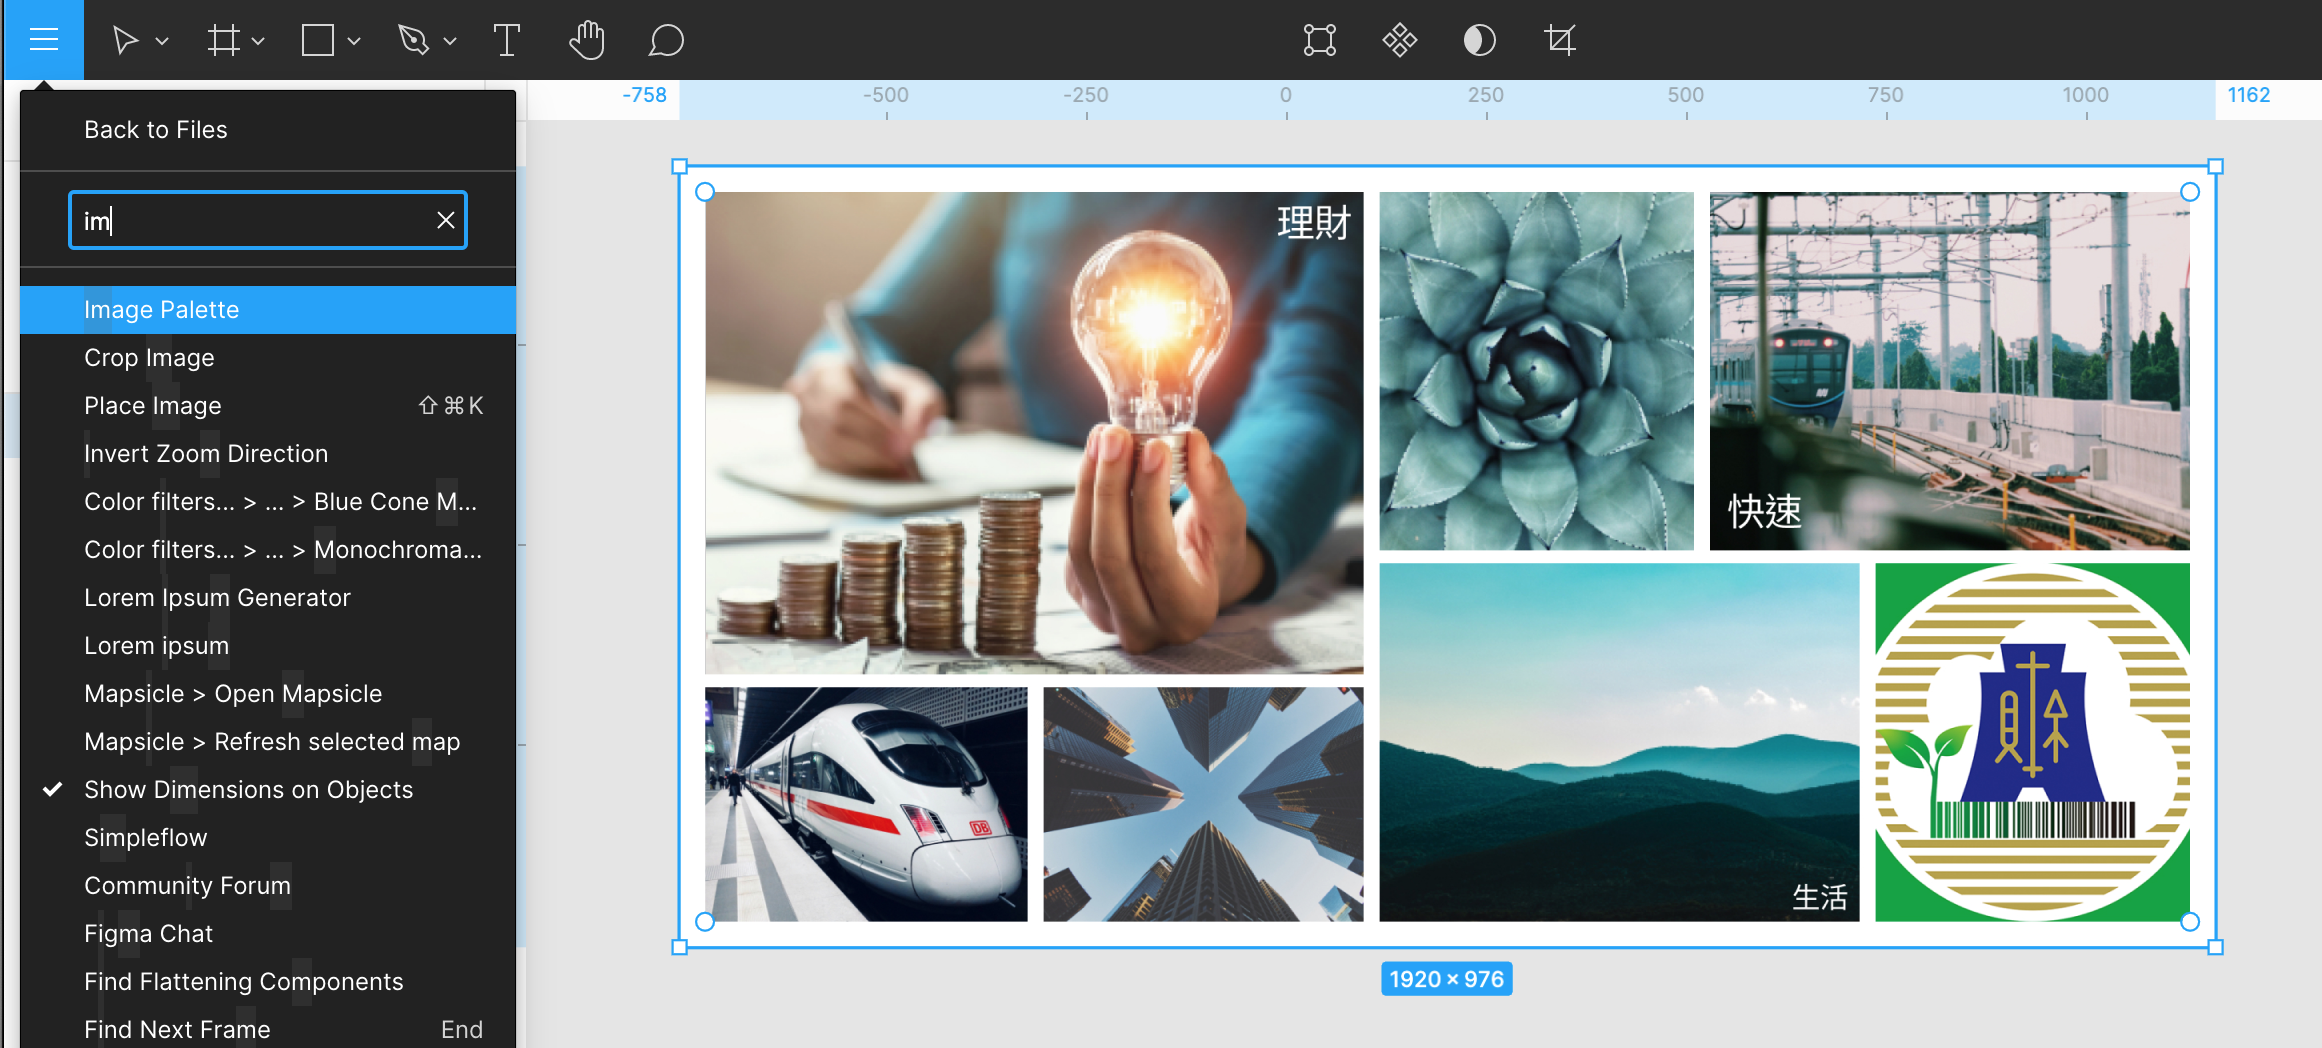Activate the Hand tool
The width and height of the screenshot is (2322, 1048).
pyautogui.click(x=587, y=41)
